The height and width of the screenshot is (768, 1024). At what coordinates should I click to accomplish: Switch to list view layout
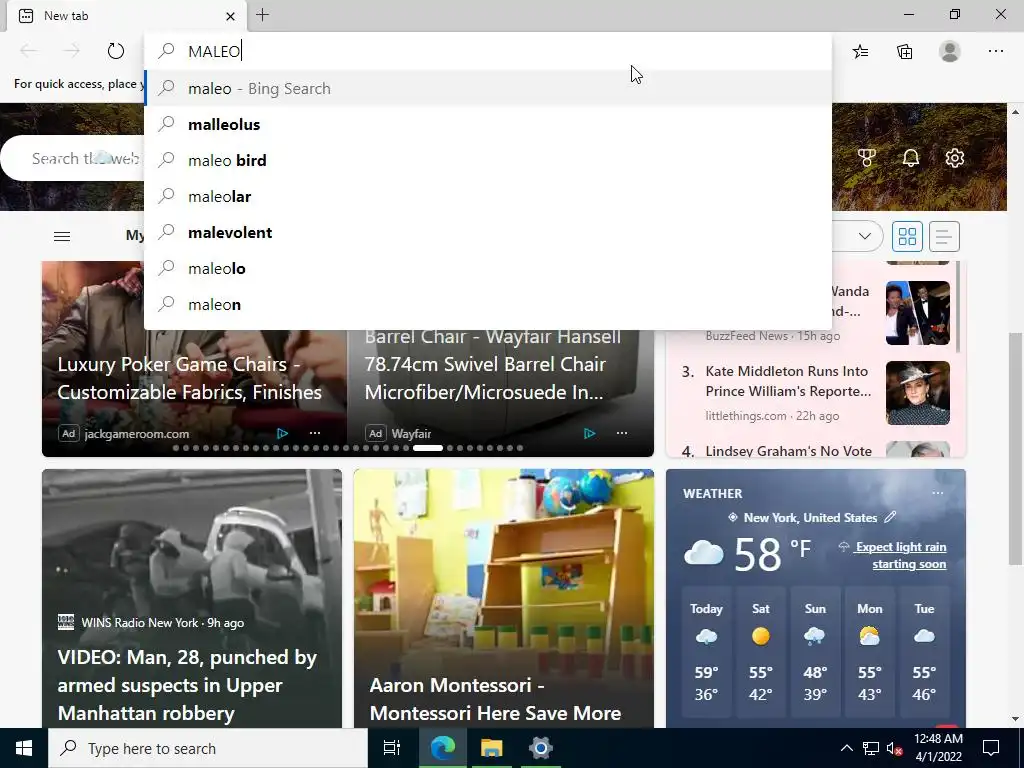point(944,236)
